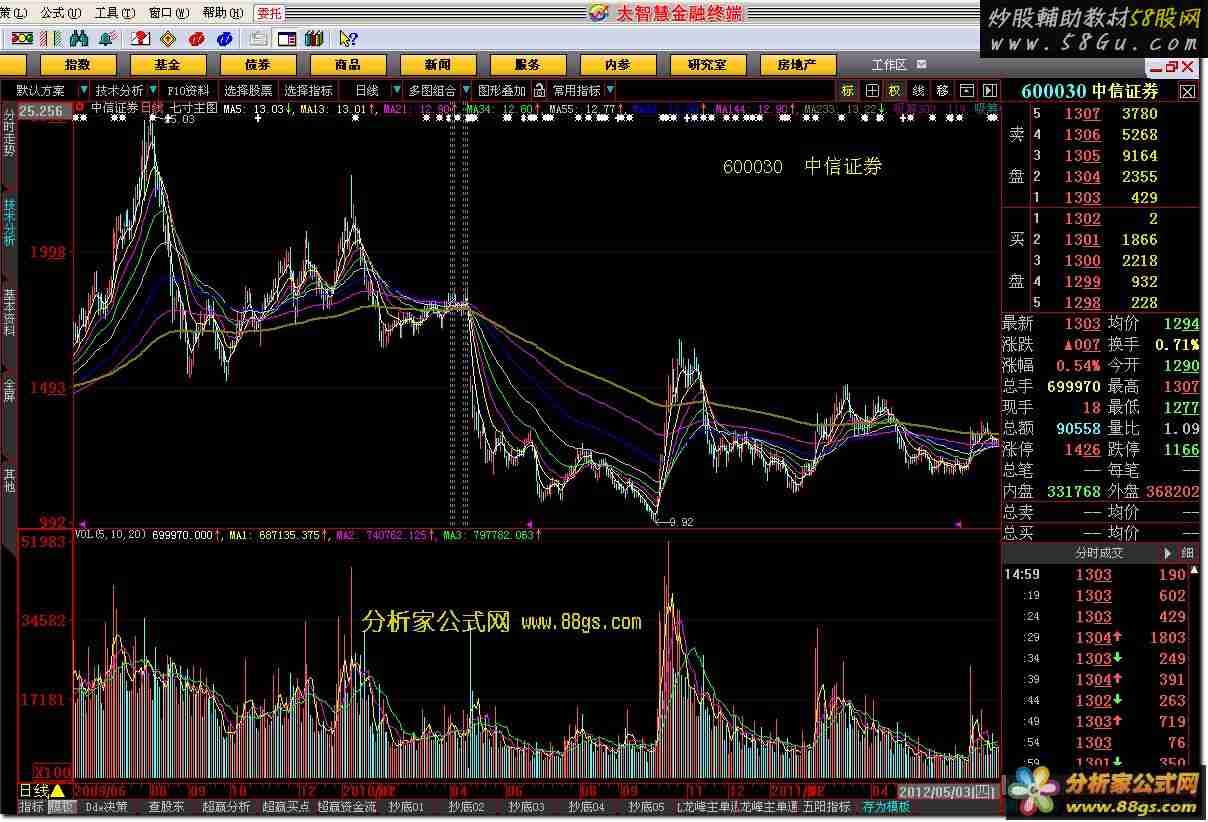
Task: Click the 线 line drawing button
Action: coord(919,90)
